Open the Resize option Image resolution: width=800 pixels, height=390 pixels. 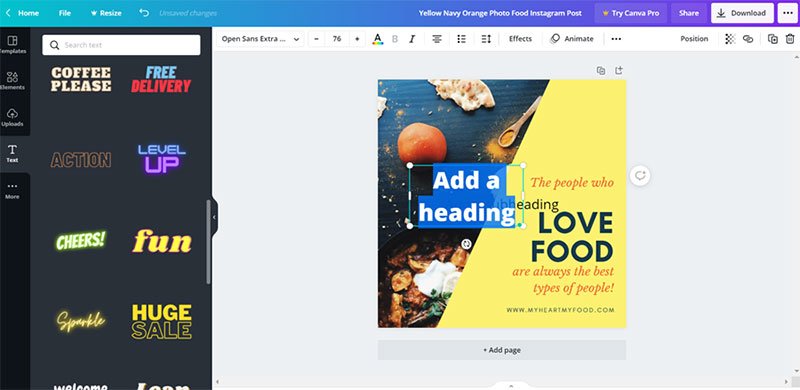106,13
